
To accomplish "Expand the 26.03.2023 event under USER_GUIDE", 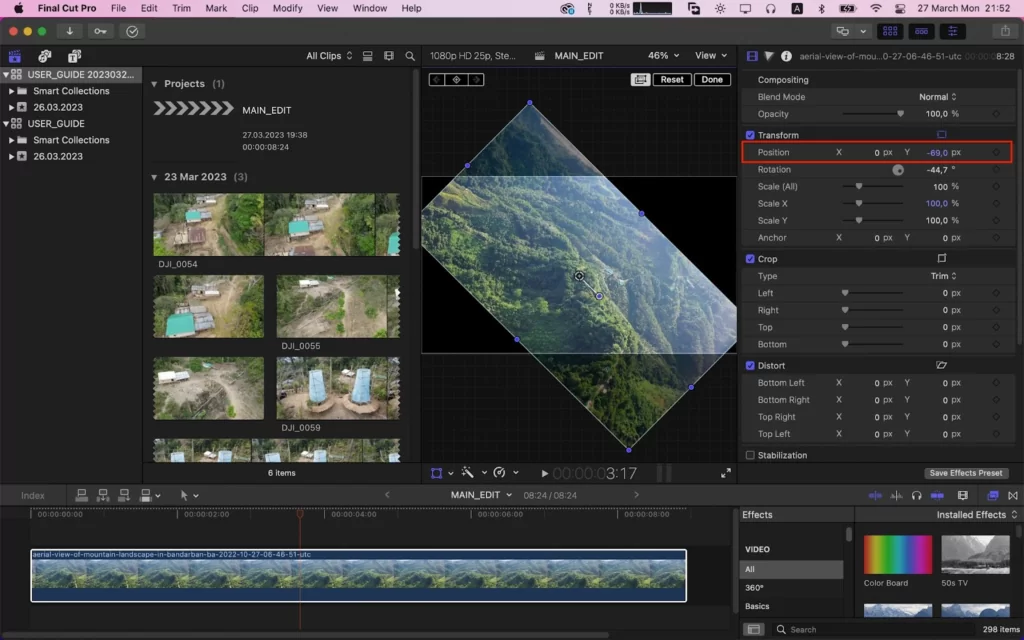I will pyautogui.click(x=11, y=157).
